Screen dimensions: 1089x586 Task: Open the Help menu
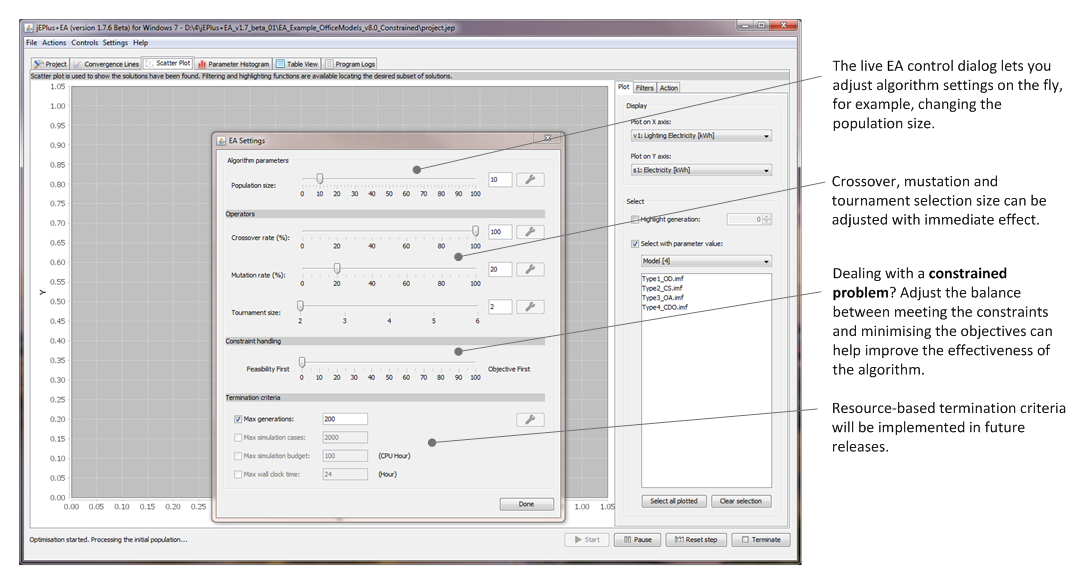[141, 43]
